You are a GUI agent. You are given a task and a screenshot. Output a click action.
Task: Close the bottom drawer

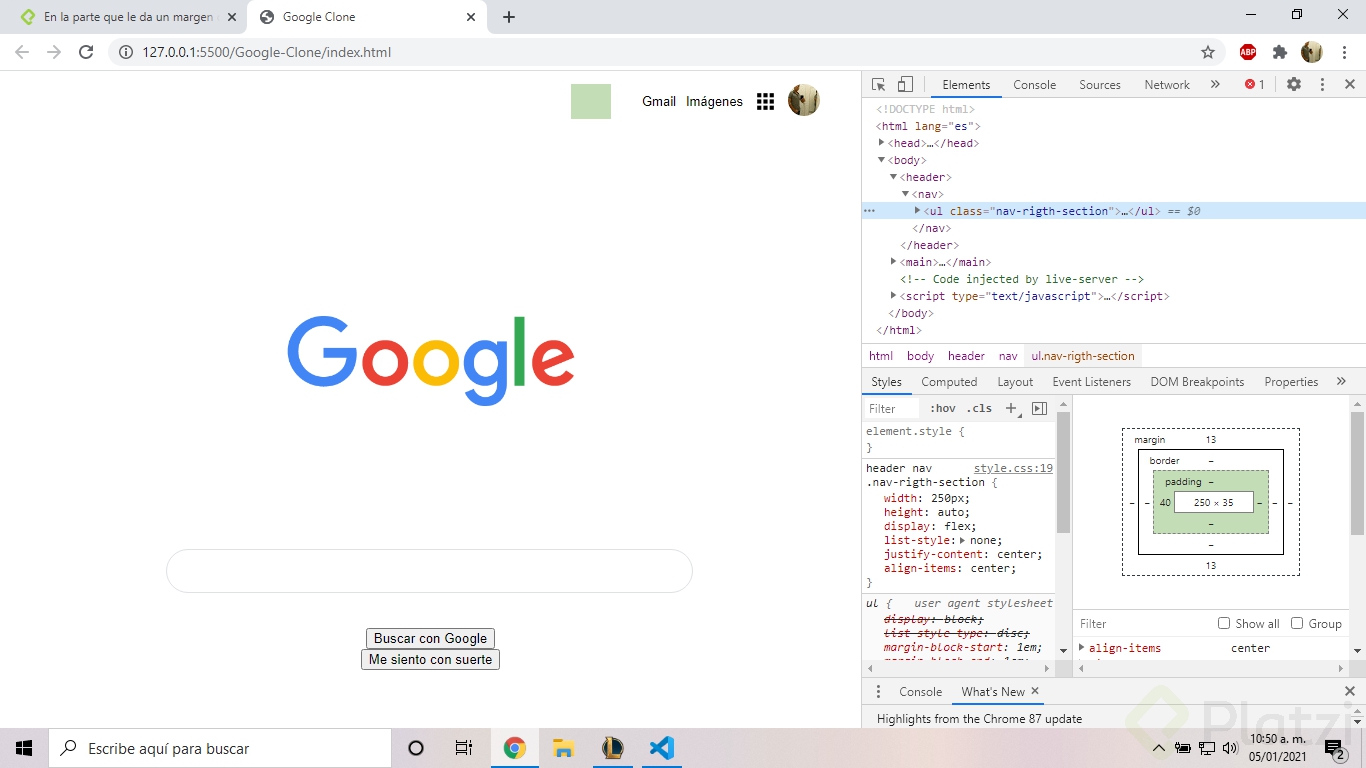[1349, 692]
